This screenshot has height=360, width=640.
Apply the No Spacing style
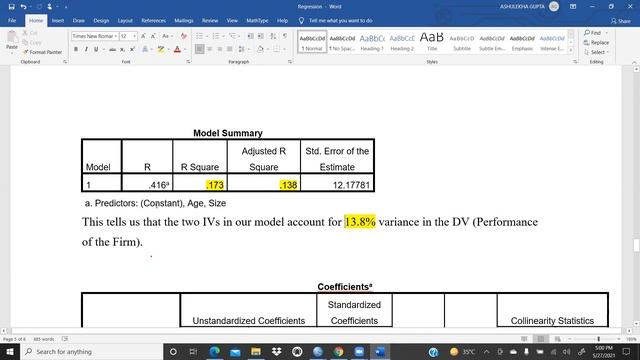tap(342, 42)
